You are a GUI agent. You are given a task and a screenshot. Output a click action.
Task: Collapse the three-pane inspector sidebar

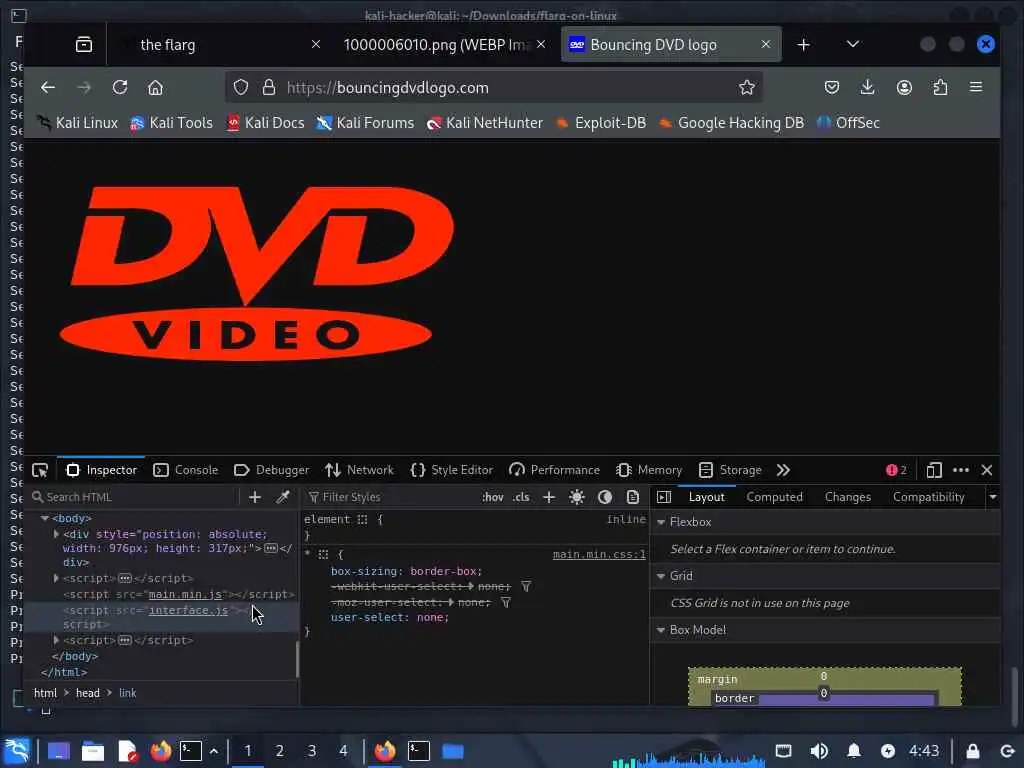(664, 497)
